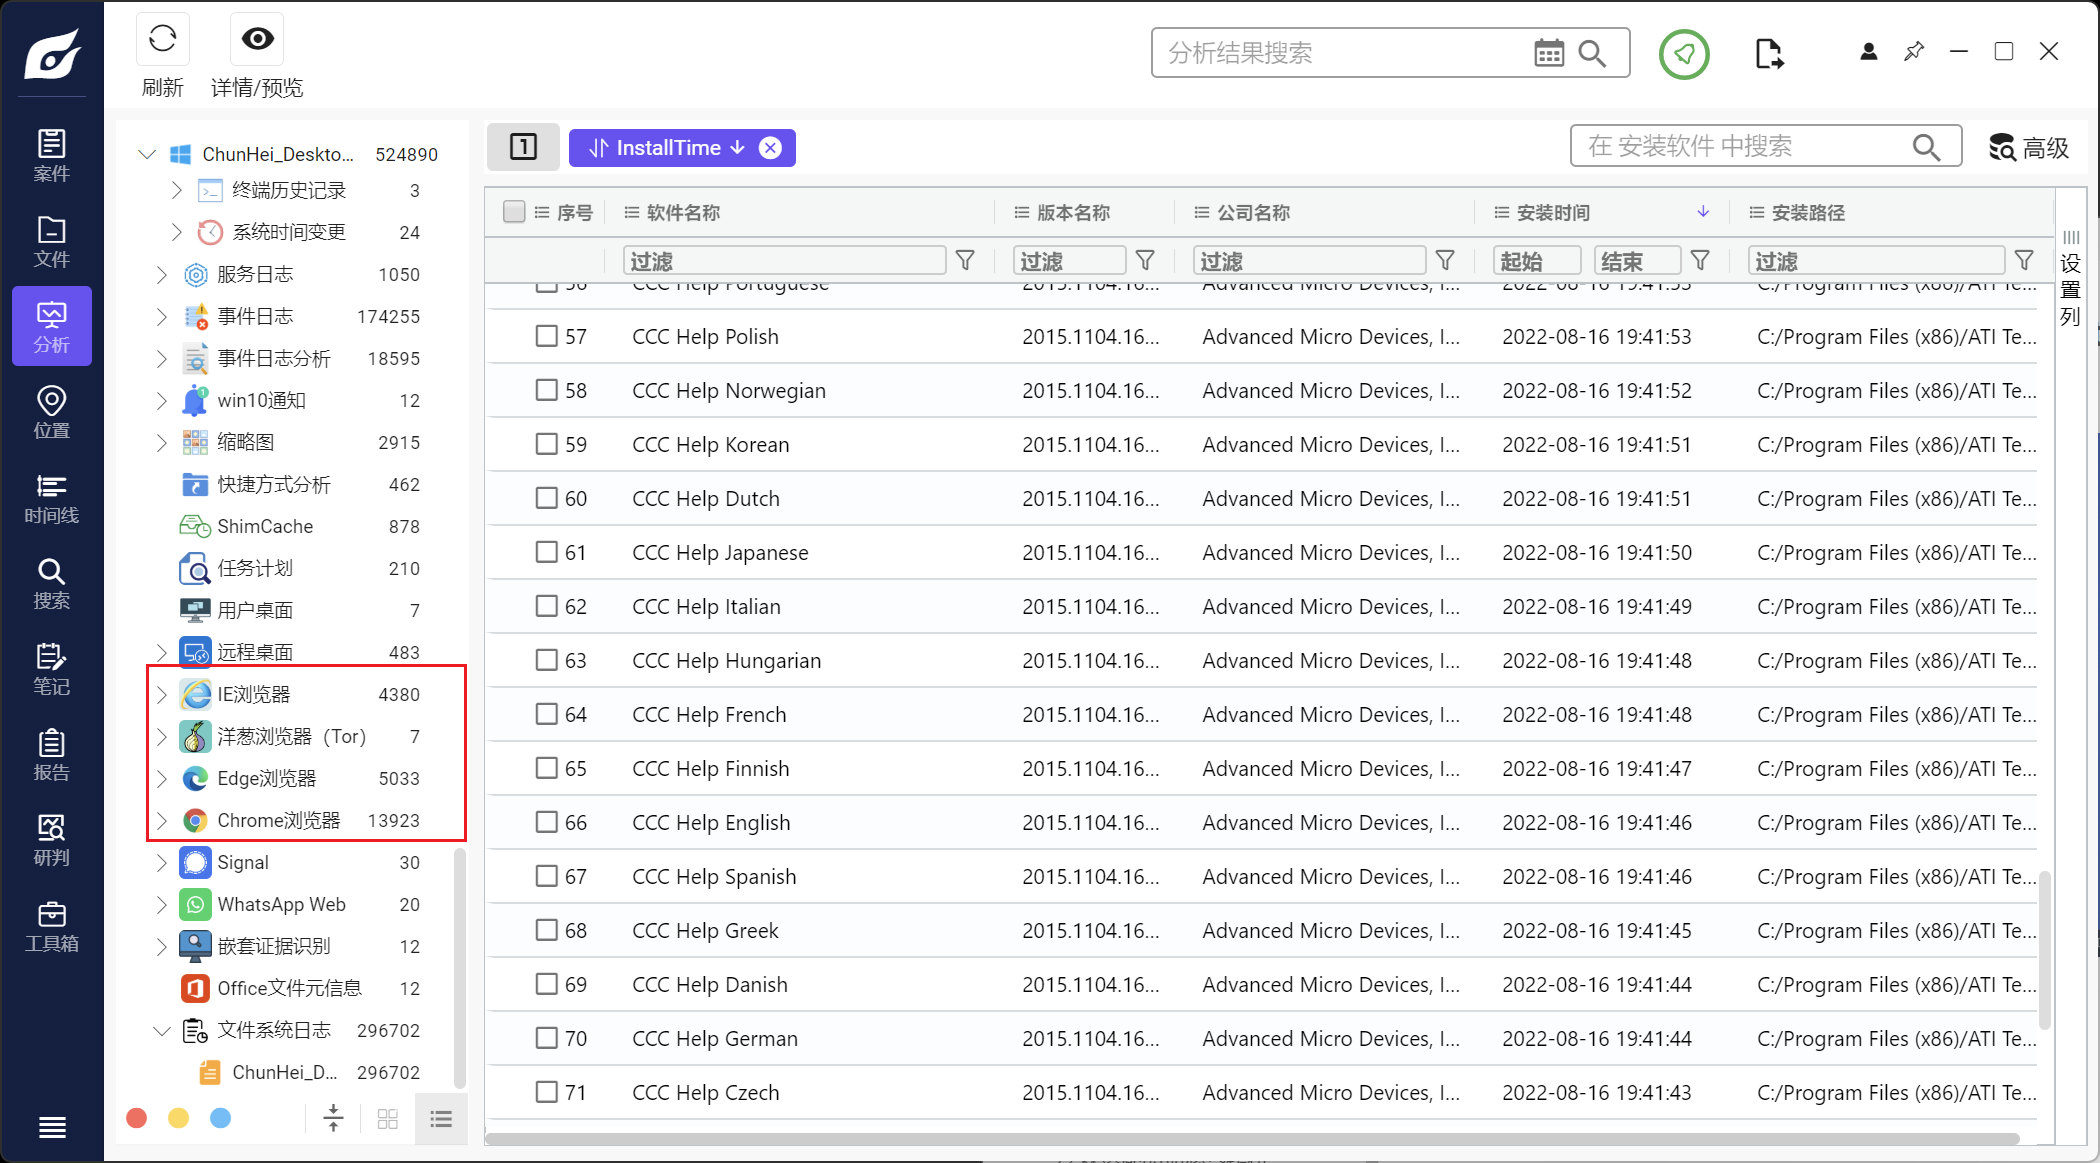Open 位置 in the sidebar
The height and width of the screenshot is (1163, 2100).
52,413
